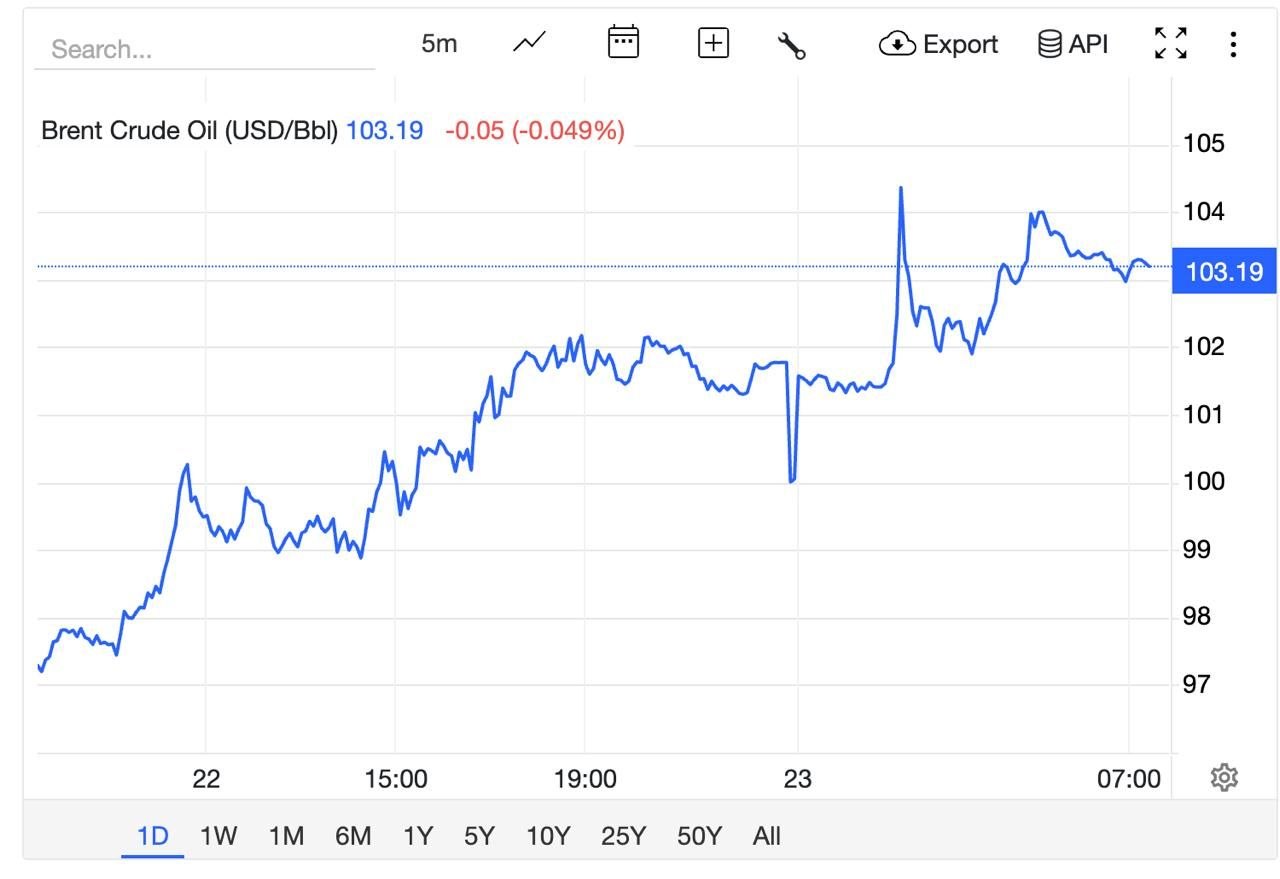Click the Export cloud download button
The width and height of the screenshot is (1280, 879).
(938, 44)
